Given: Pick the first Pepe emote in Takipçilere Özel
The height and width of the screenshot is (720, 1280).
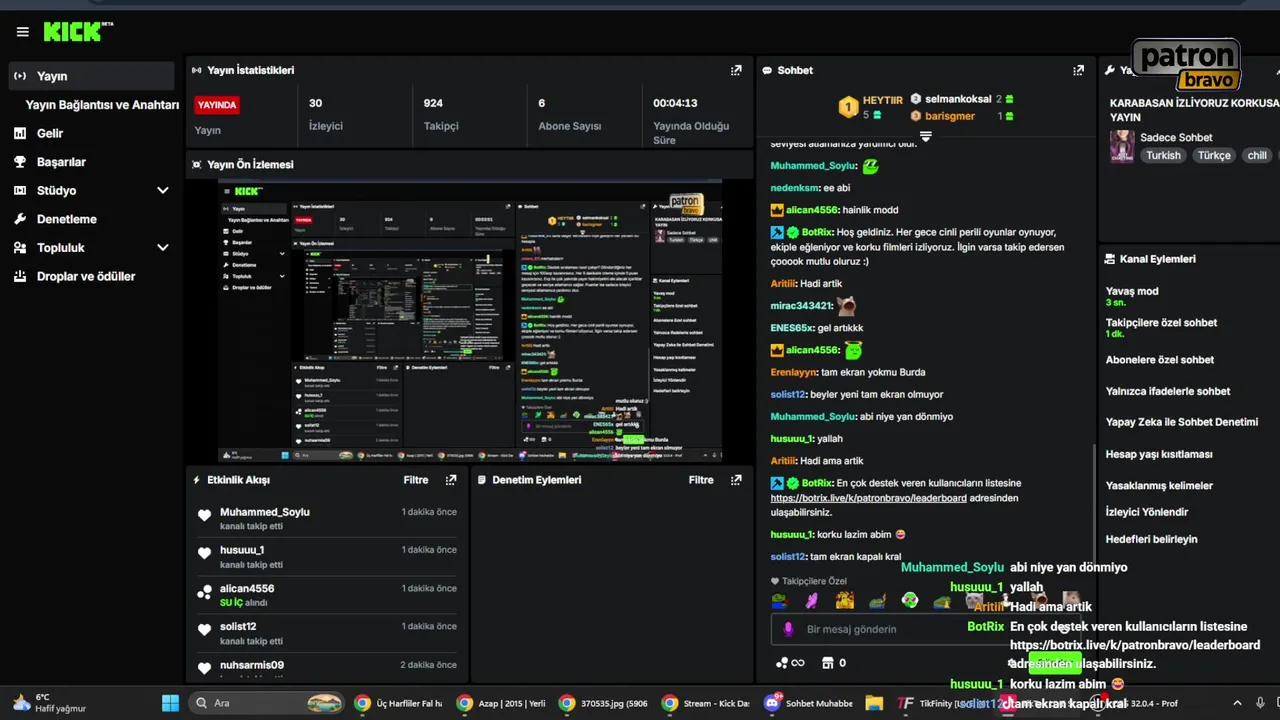Looking at the screenshot, I should [x=779, y=601].
